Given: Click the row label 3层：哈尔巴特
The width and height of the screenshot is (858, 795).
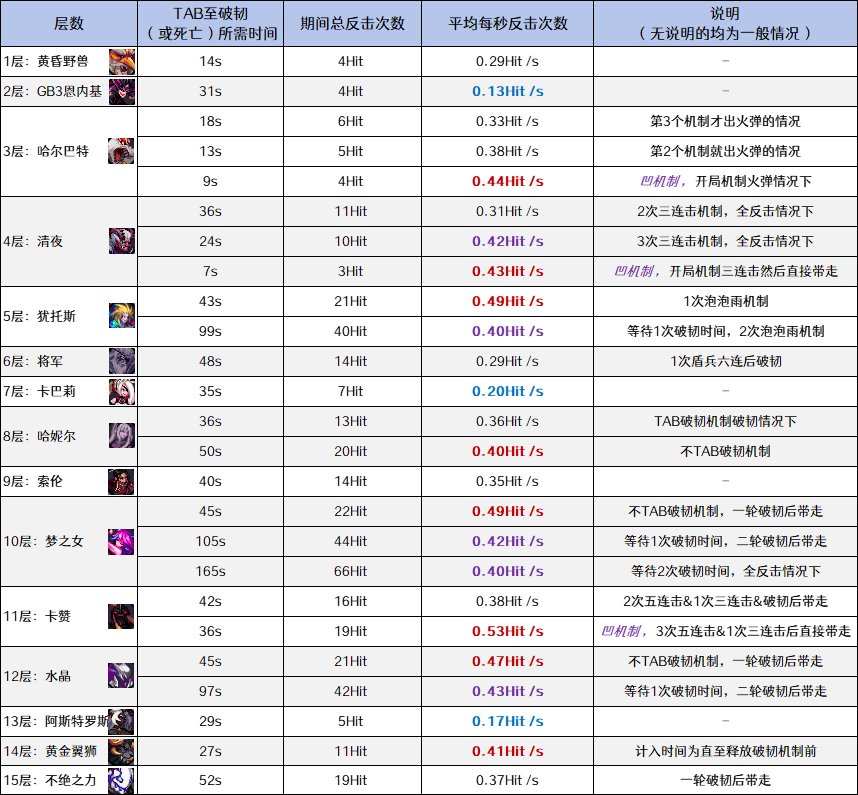Looking at the screenshot, I should (46, 152).
